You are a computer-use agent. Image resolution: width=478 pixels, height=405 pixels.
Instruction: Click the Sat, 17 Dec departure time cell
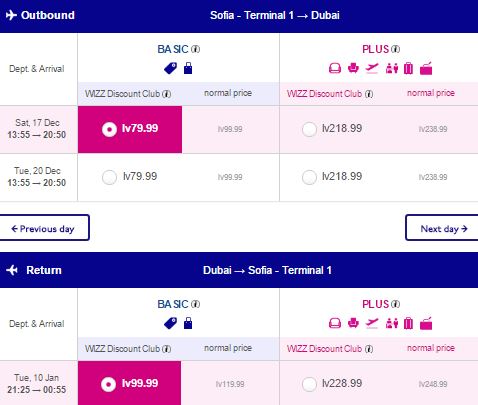point(39,129)
